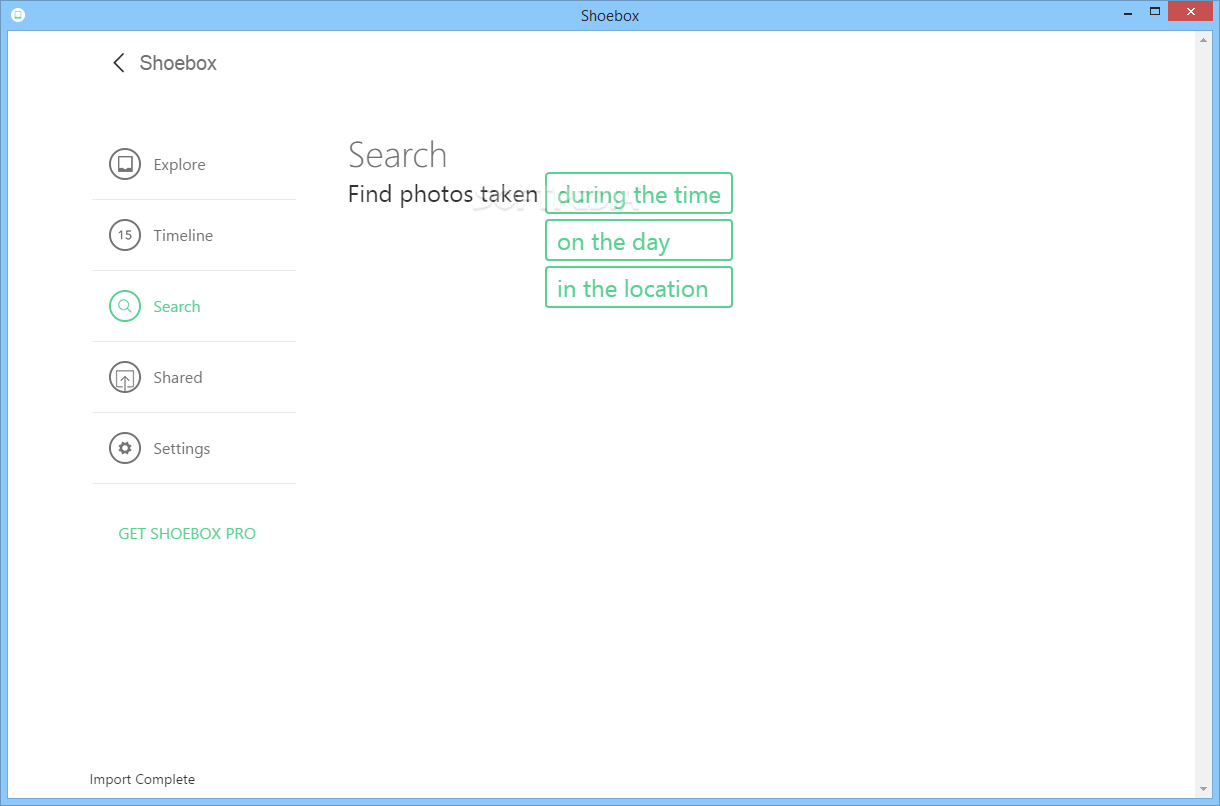Choose the 'on the day' search option
The image size is (1220, 806).
(639, 240)
